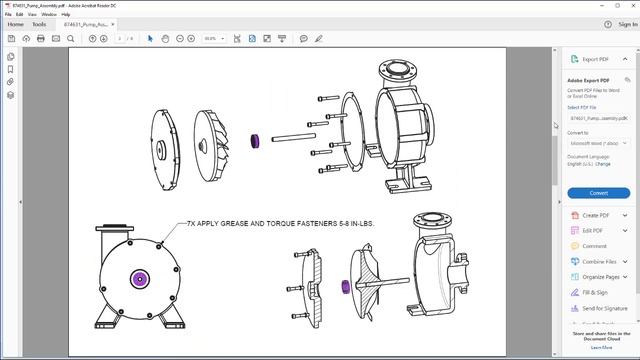This screenshot has width=640, height=360.
Task: Click the help question mark icon
Action: pyautogui.click(x=608, y=24)
